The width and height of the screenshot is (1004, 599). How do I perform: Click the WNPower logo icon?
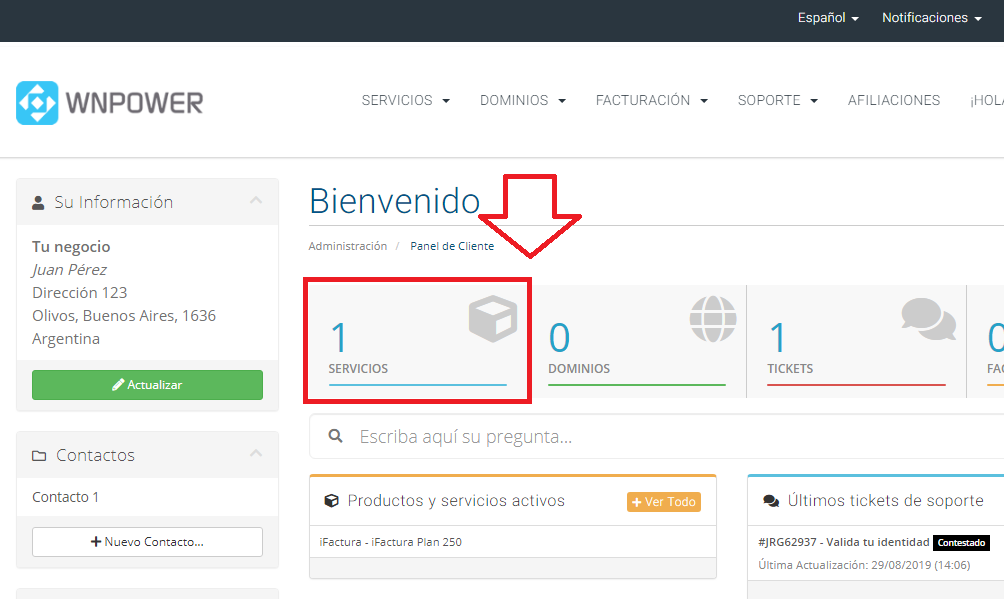37,103
